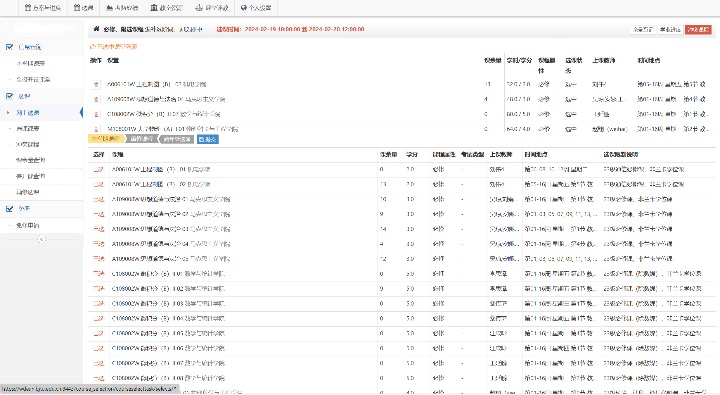720x395 pixels.
Task: Select the highlighted 网上选课 sidebar item
Action: [41, 113]
